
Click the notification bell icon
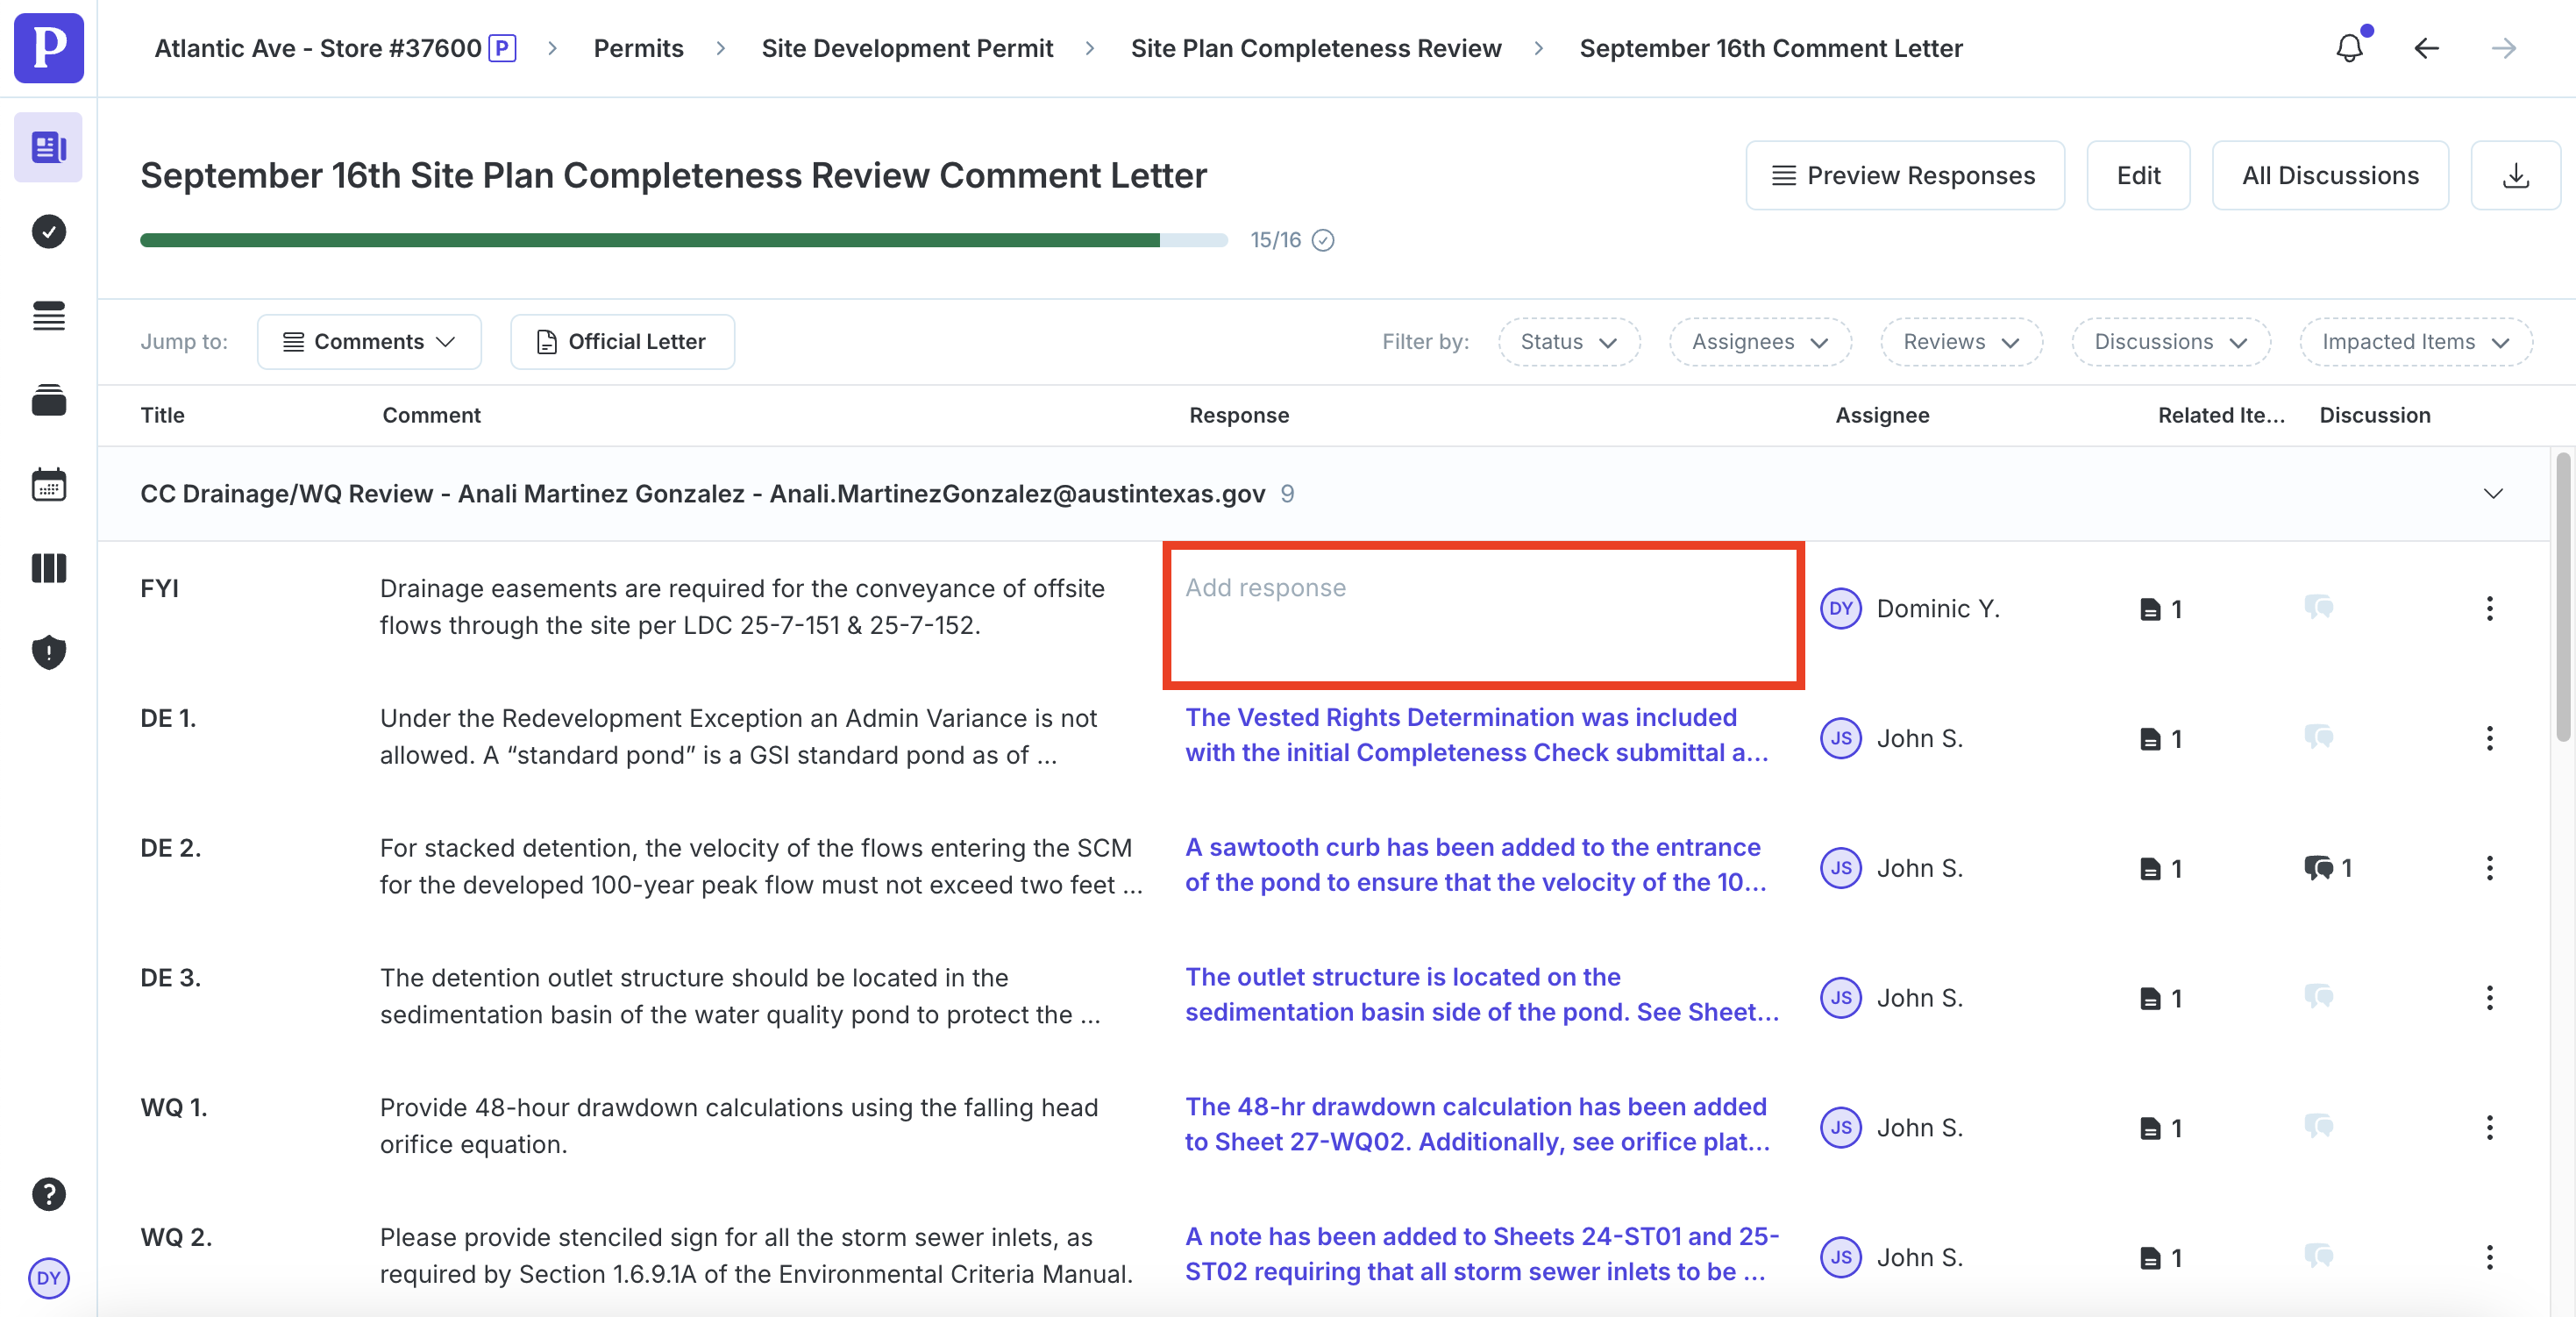pos(2349,48)
